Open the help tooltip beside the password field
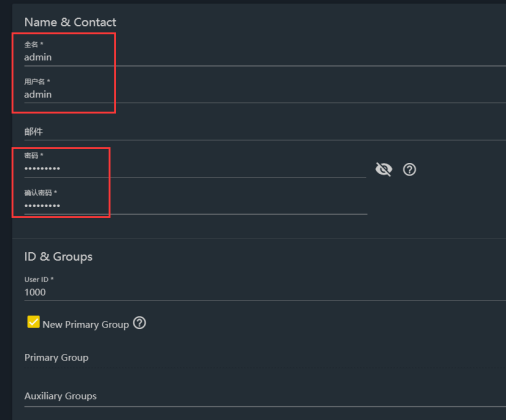The width and height of the screenshot is (506, 420). click(x=409, y=169)
